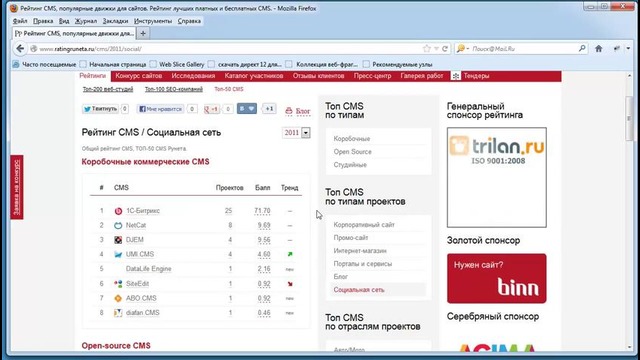Reload the page with the refresh icon

(445, 49)
